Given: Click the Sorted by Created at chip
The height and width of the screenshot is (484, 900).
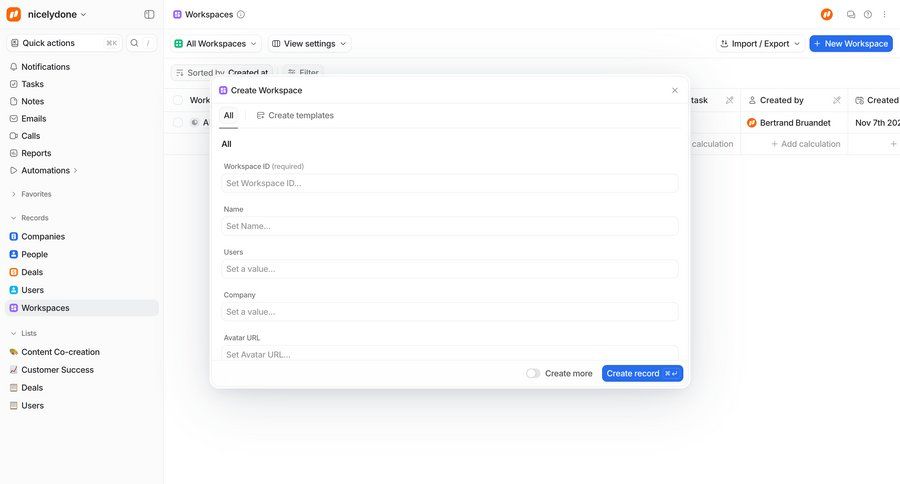Looking at the screenshot, I should tap(222, 72).
